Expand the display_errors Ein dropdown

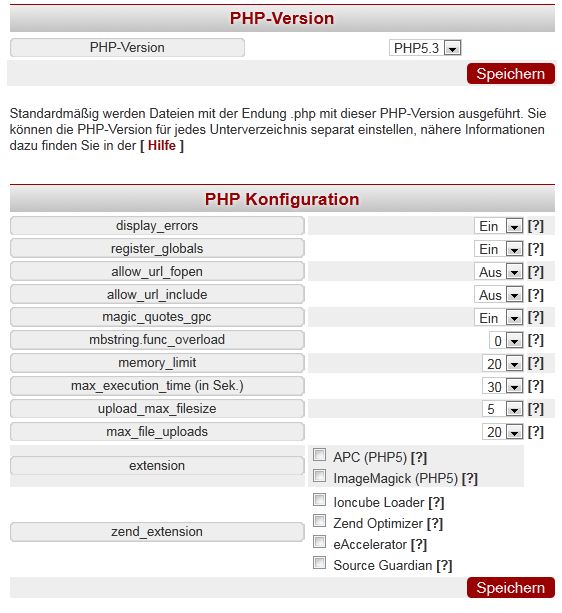point(498,226)
